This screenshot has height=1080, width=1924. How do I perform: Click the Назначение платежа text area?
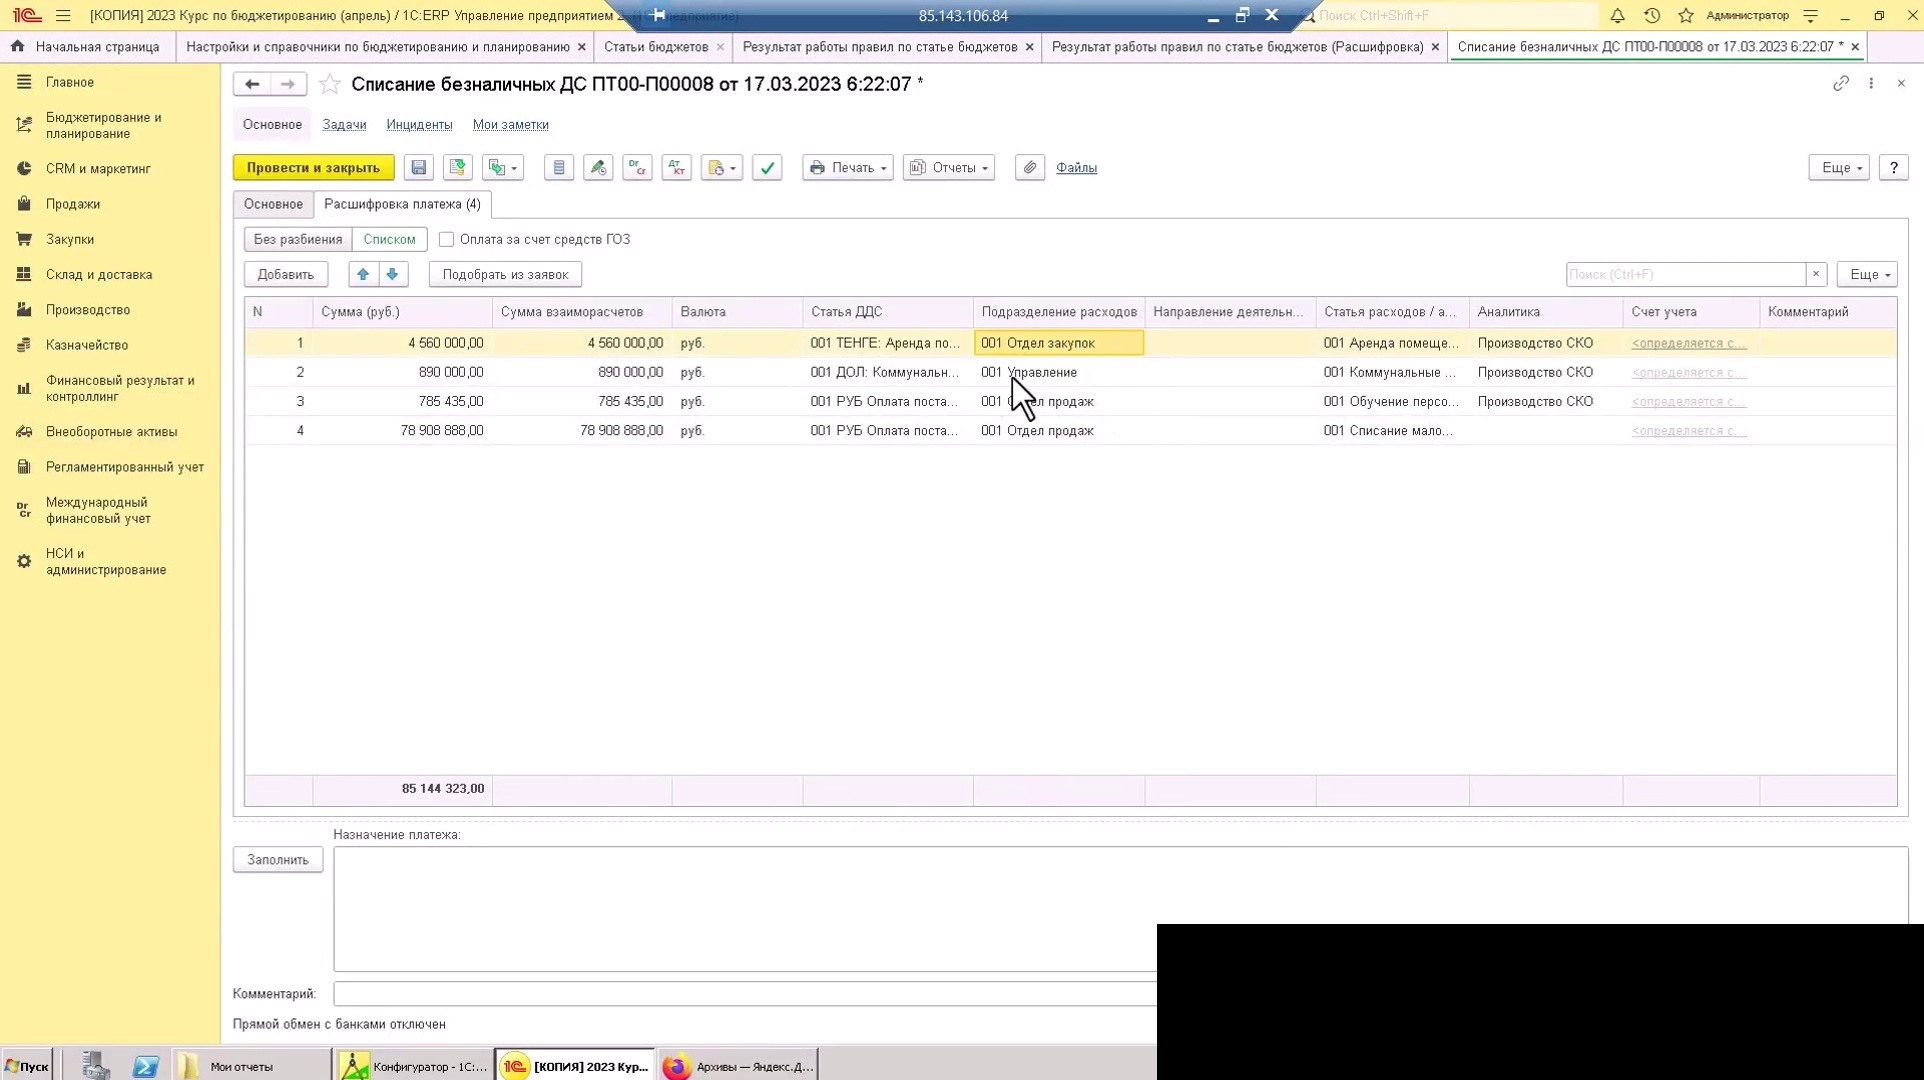(745, 909)
